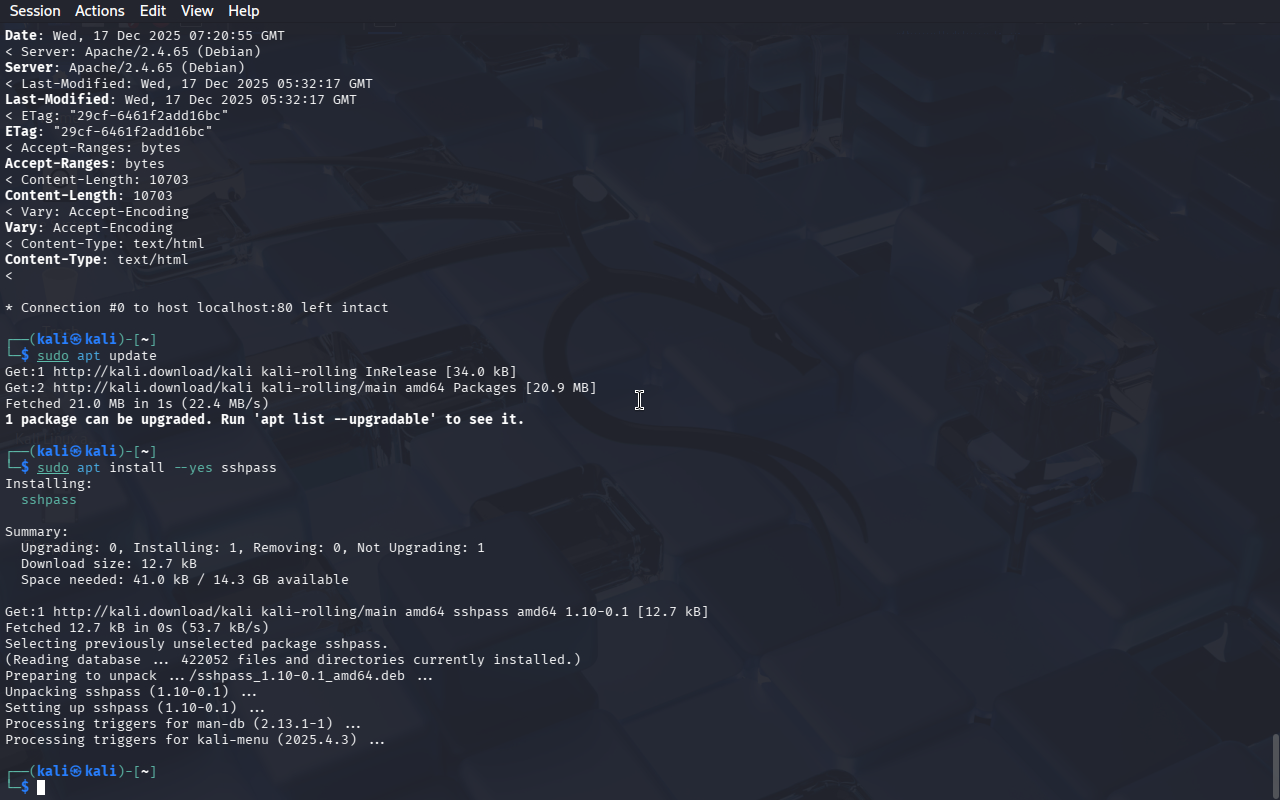Open the Help menu
The image size is (1280, 800).
[244, 11]
